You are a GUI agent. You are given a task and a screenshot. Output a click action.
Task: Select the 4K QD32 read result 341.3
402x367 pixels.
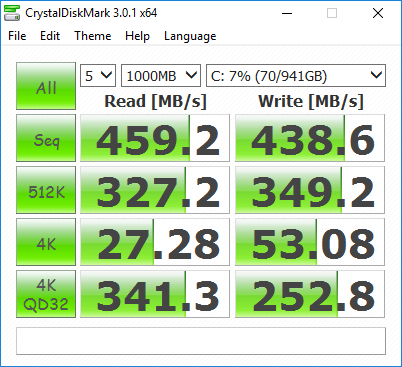[x=155, y=294]
